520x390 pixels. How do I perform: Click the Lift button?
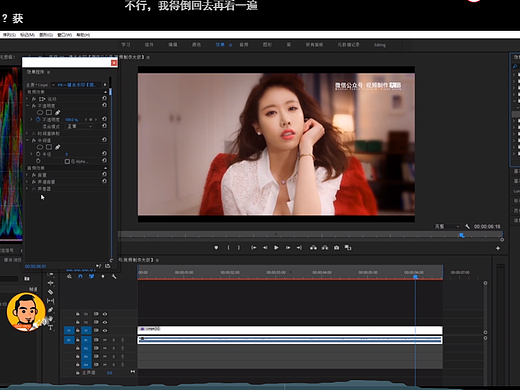(313, 248)
